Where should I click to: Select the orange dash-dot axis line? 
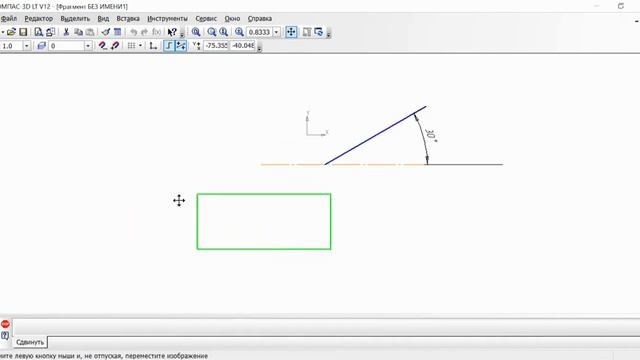343,164
